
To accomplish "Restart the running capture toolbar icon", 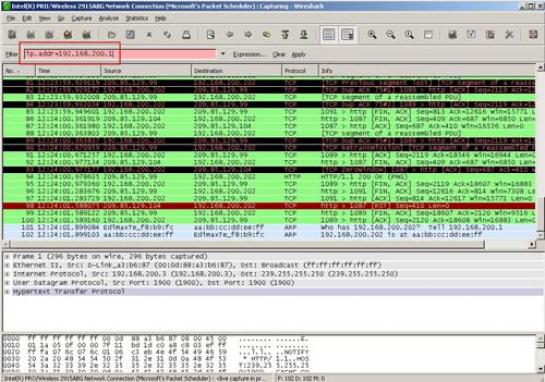I will 86,34.
